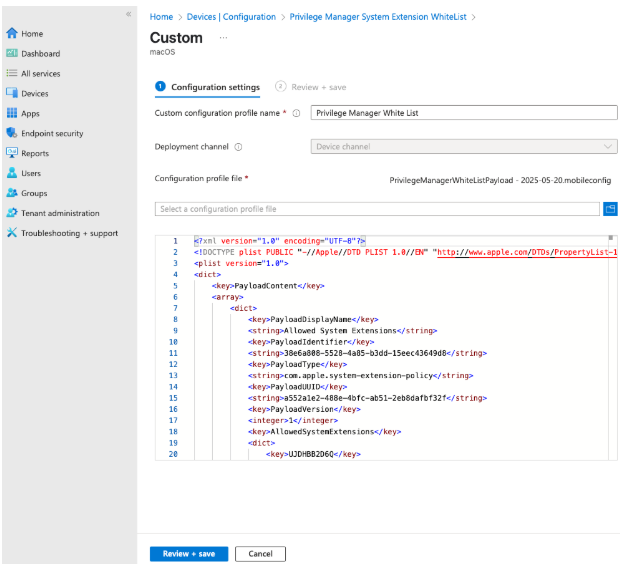
Task: Click the PayloadVersion key on line 16
Action: point(304,409)
